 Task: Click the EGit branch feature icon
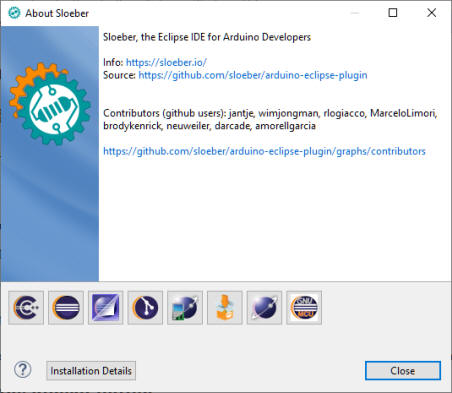point(145,307)
